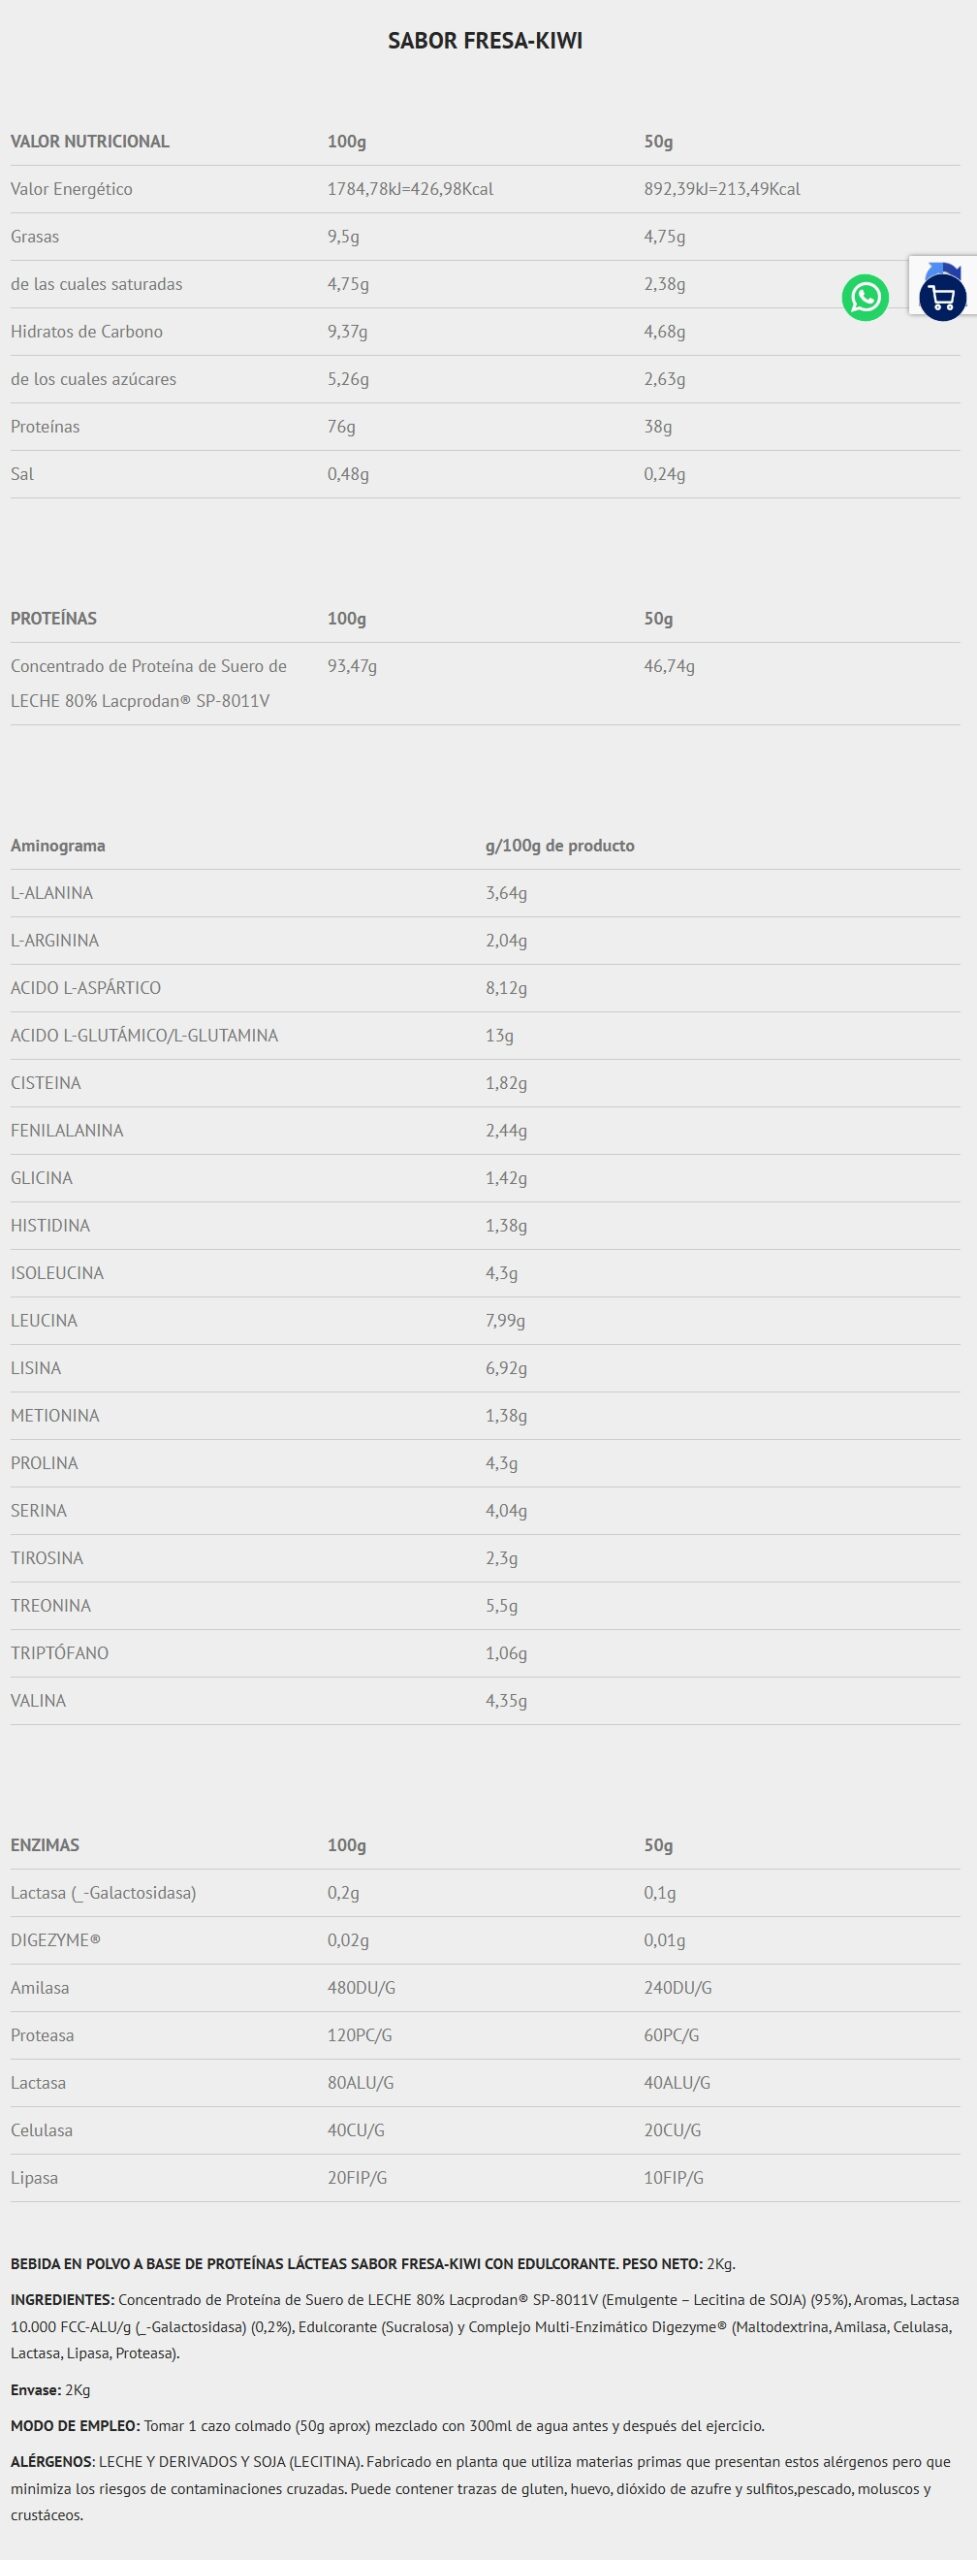Click the INGREDIENTES label in description

tap(62, 2300)
